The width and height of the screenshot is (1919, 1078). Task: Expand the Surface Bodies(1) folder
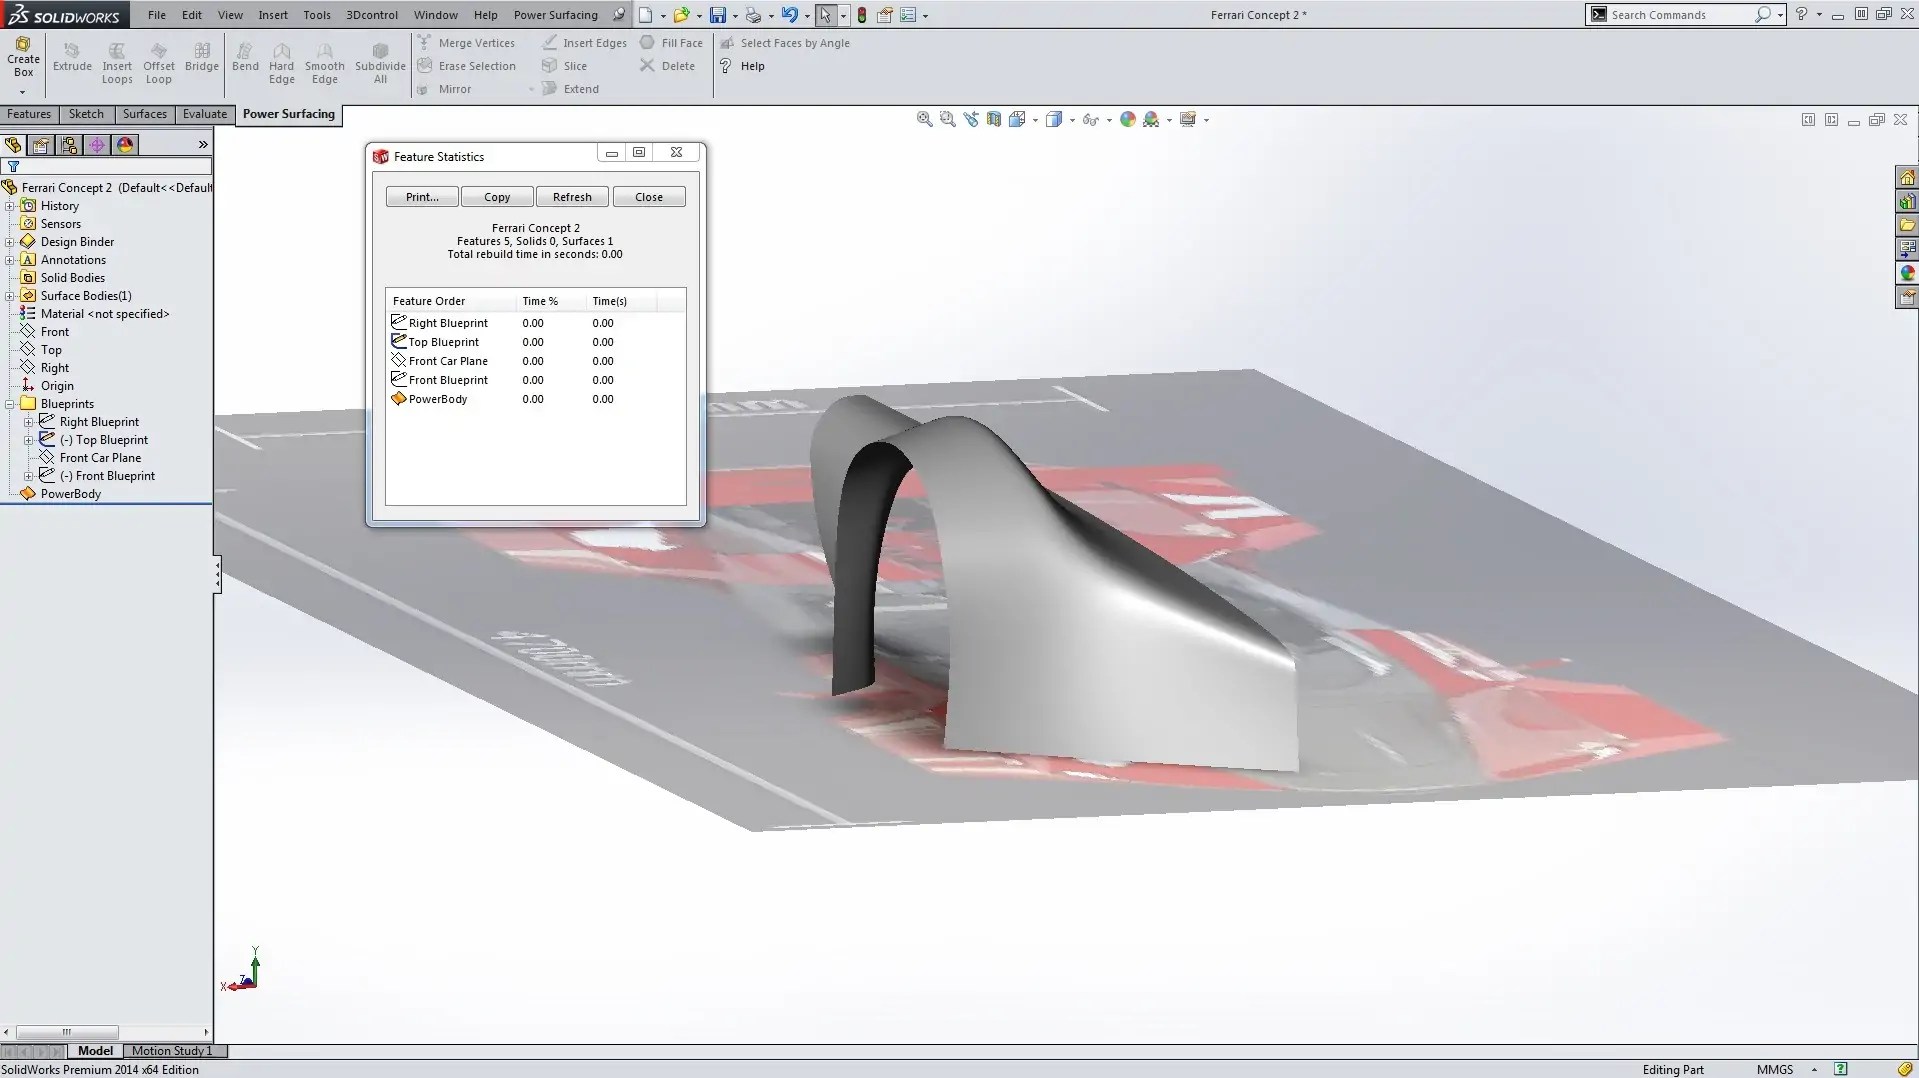pyautogui.click(x=10, y=296)
